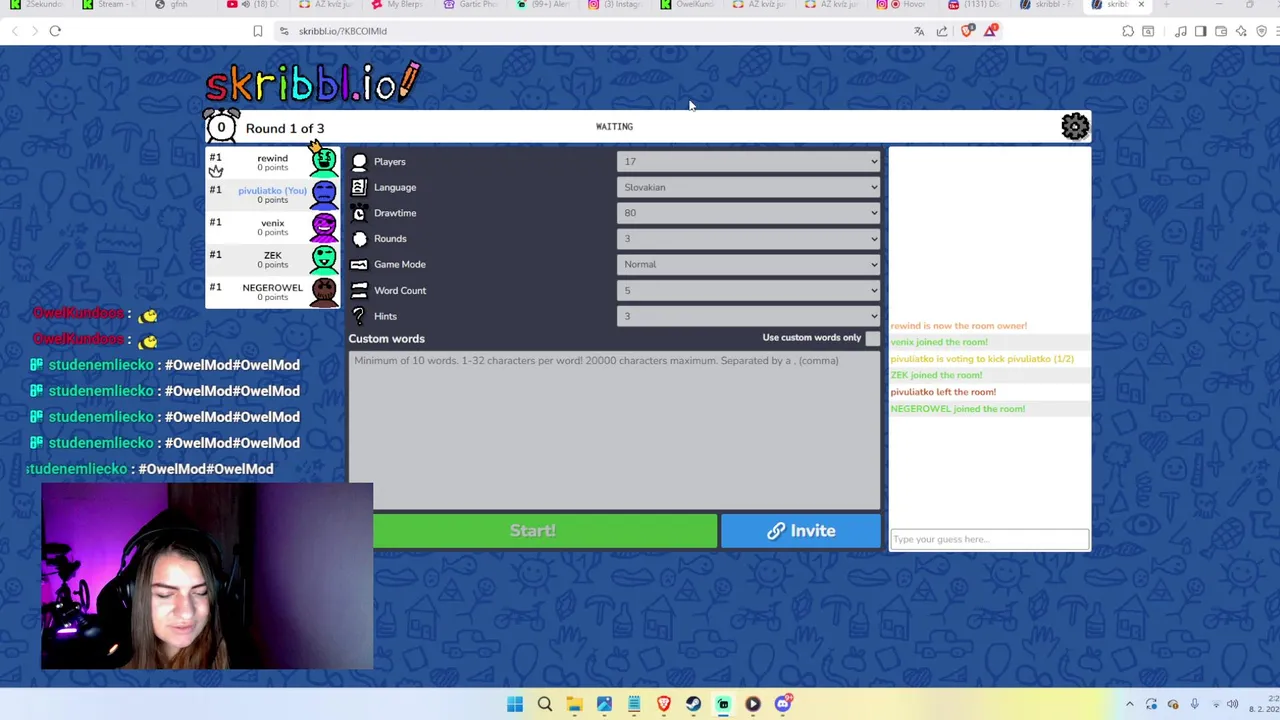
Task: Open Brave browser taskbar icon
Action: 663,704
